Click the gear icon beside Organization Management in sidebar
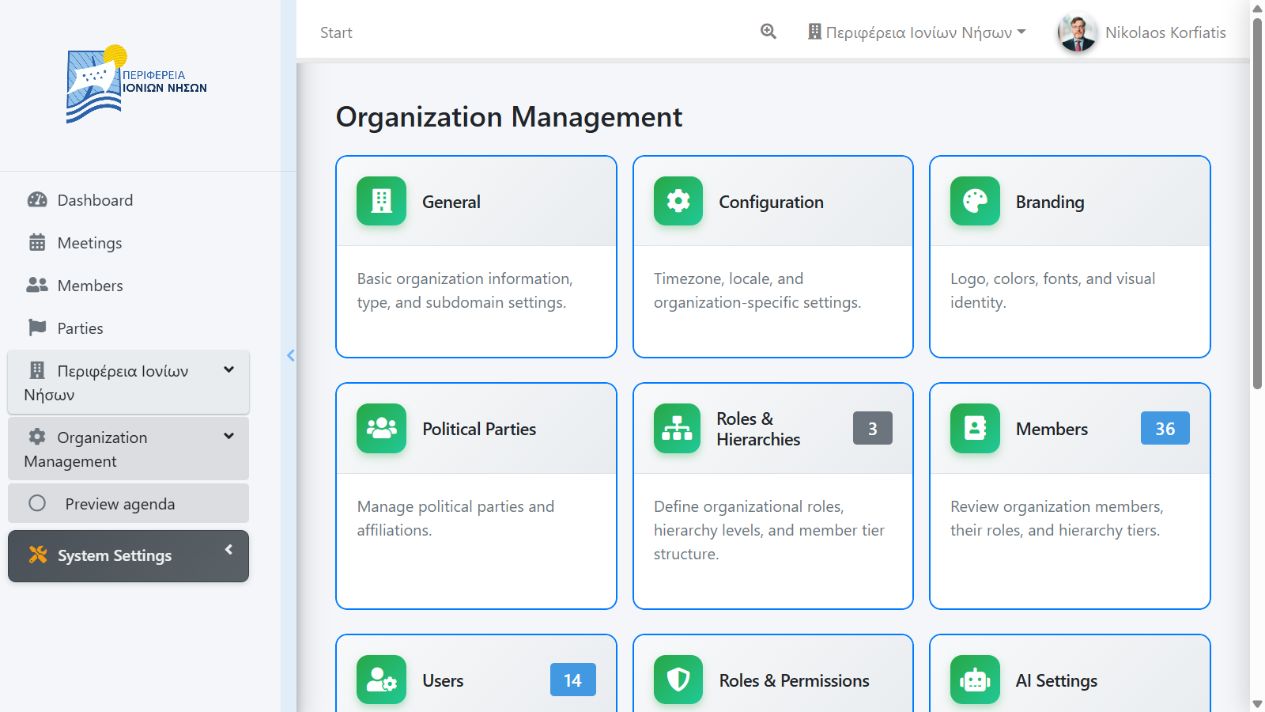 tap(37, 437)
